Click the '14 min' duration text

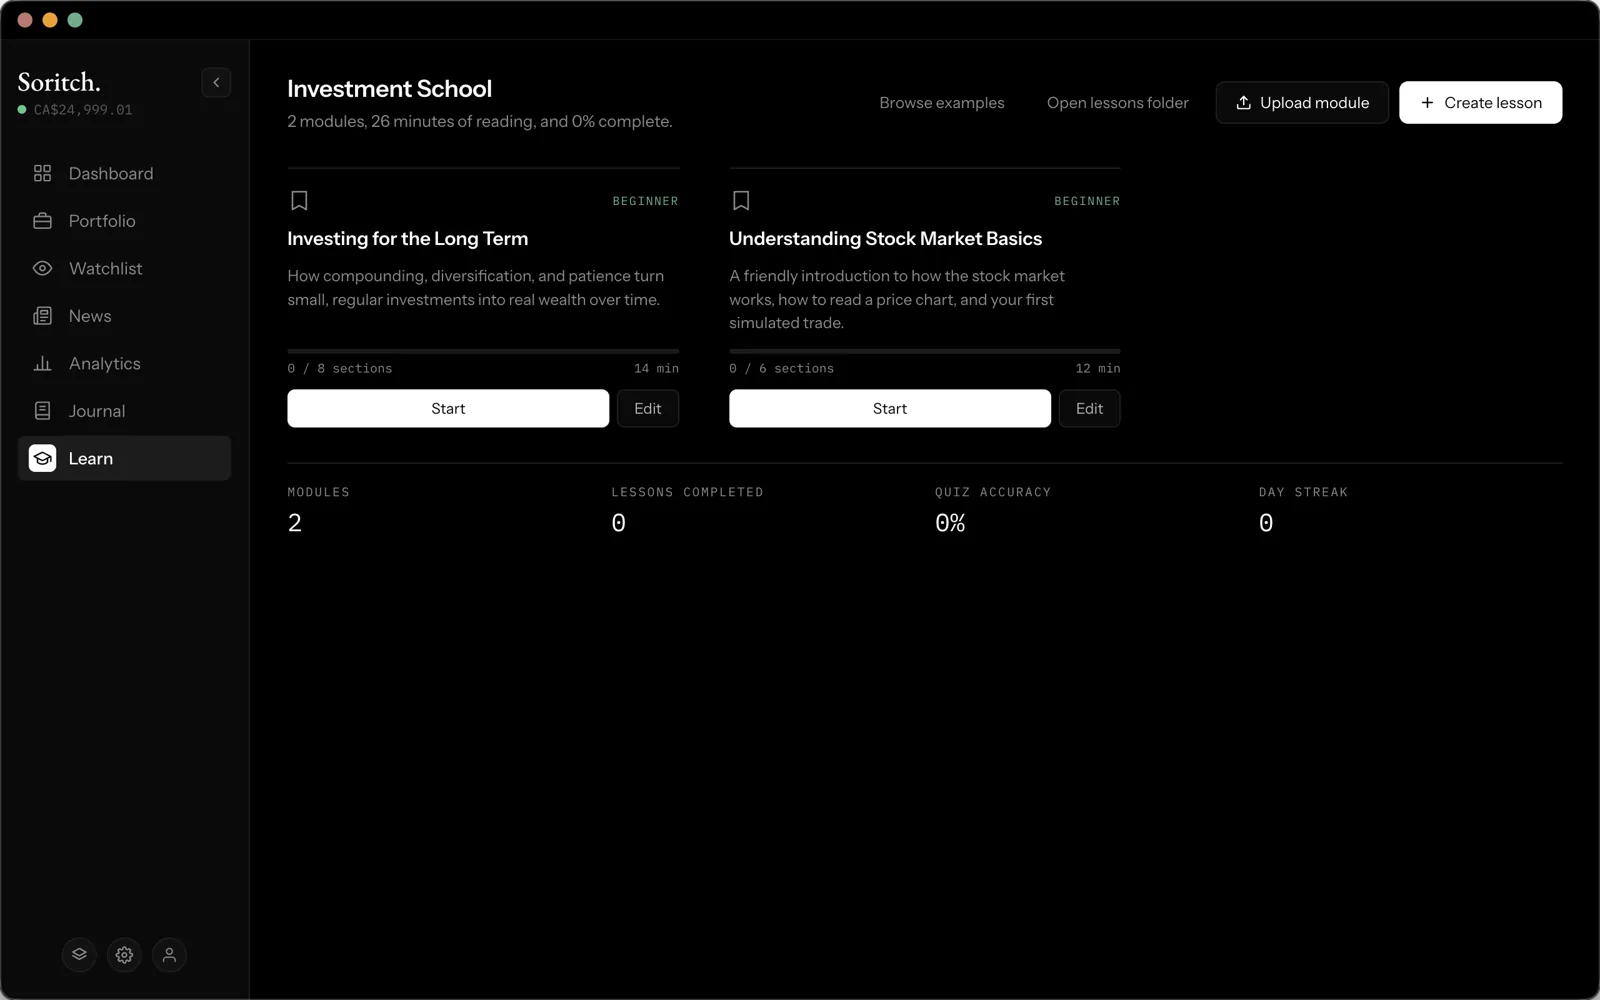pos(656,369)
